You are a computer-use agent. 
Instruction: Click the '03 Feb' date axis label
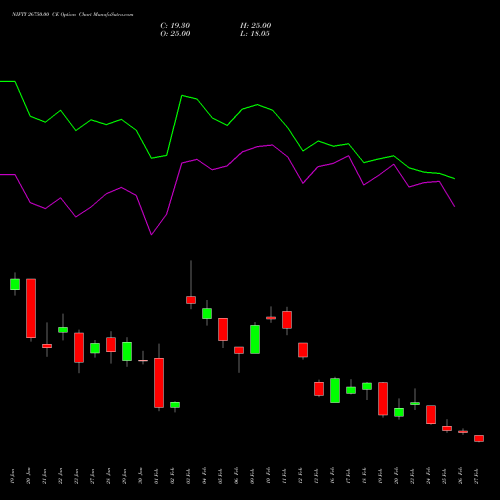[x=188, y=477]
